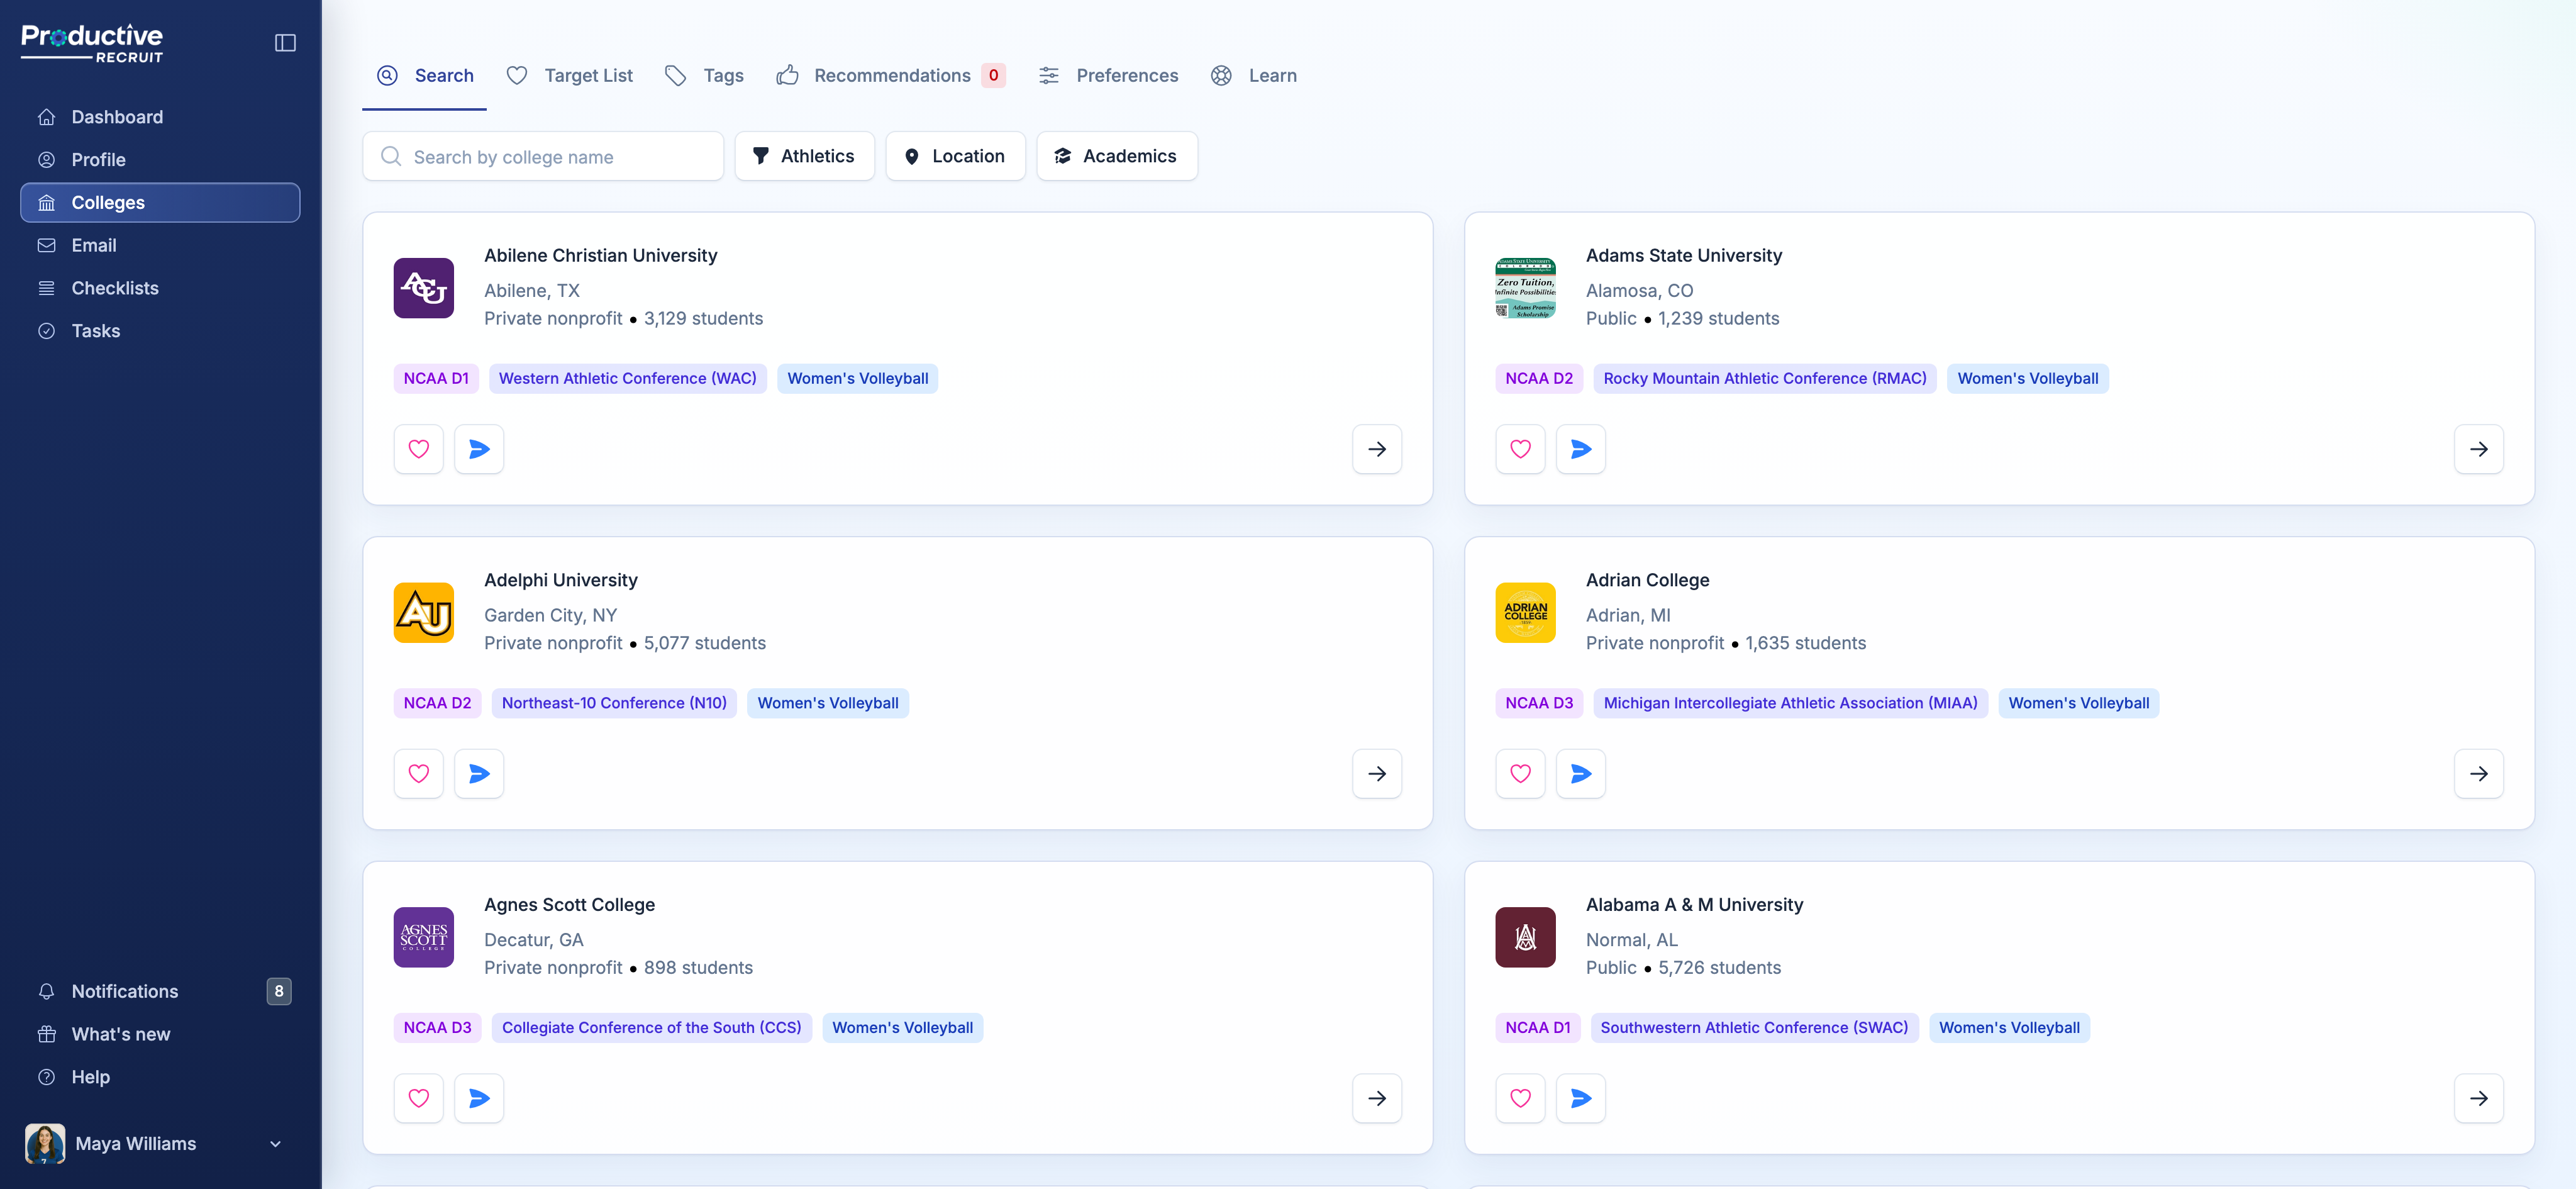The width and height of the screenshot is (2576, 1189).
Task: Open Abilene Christian University name link
Action: coord(601,256)
